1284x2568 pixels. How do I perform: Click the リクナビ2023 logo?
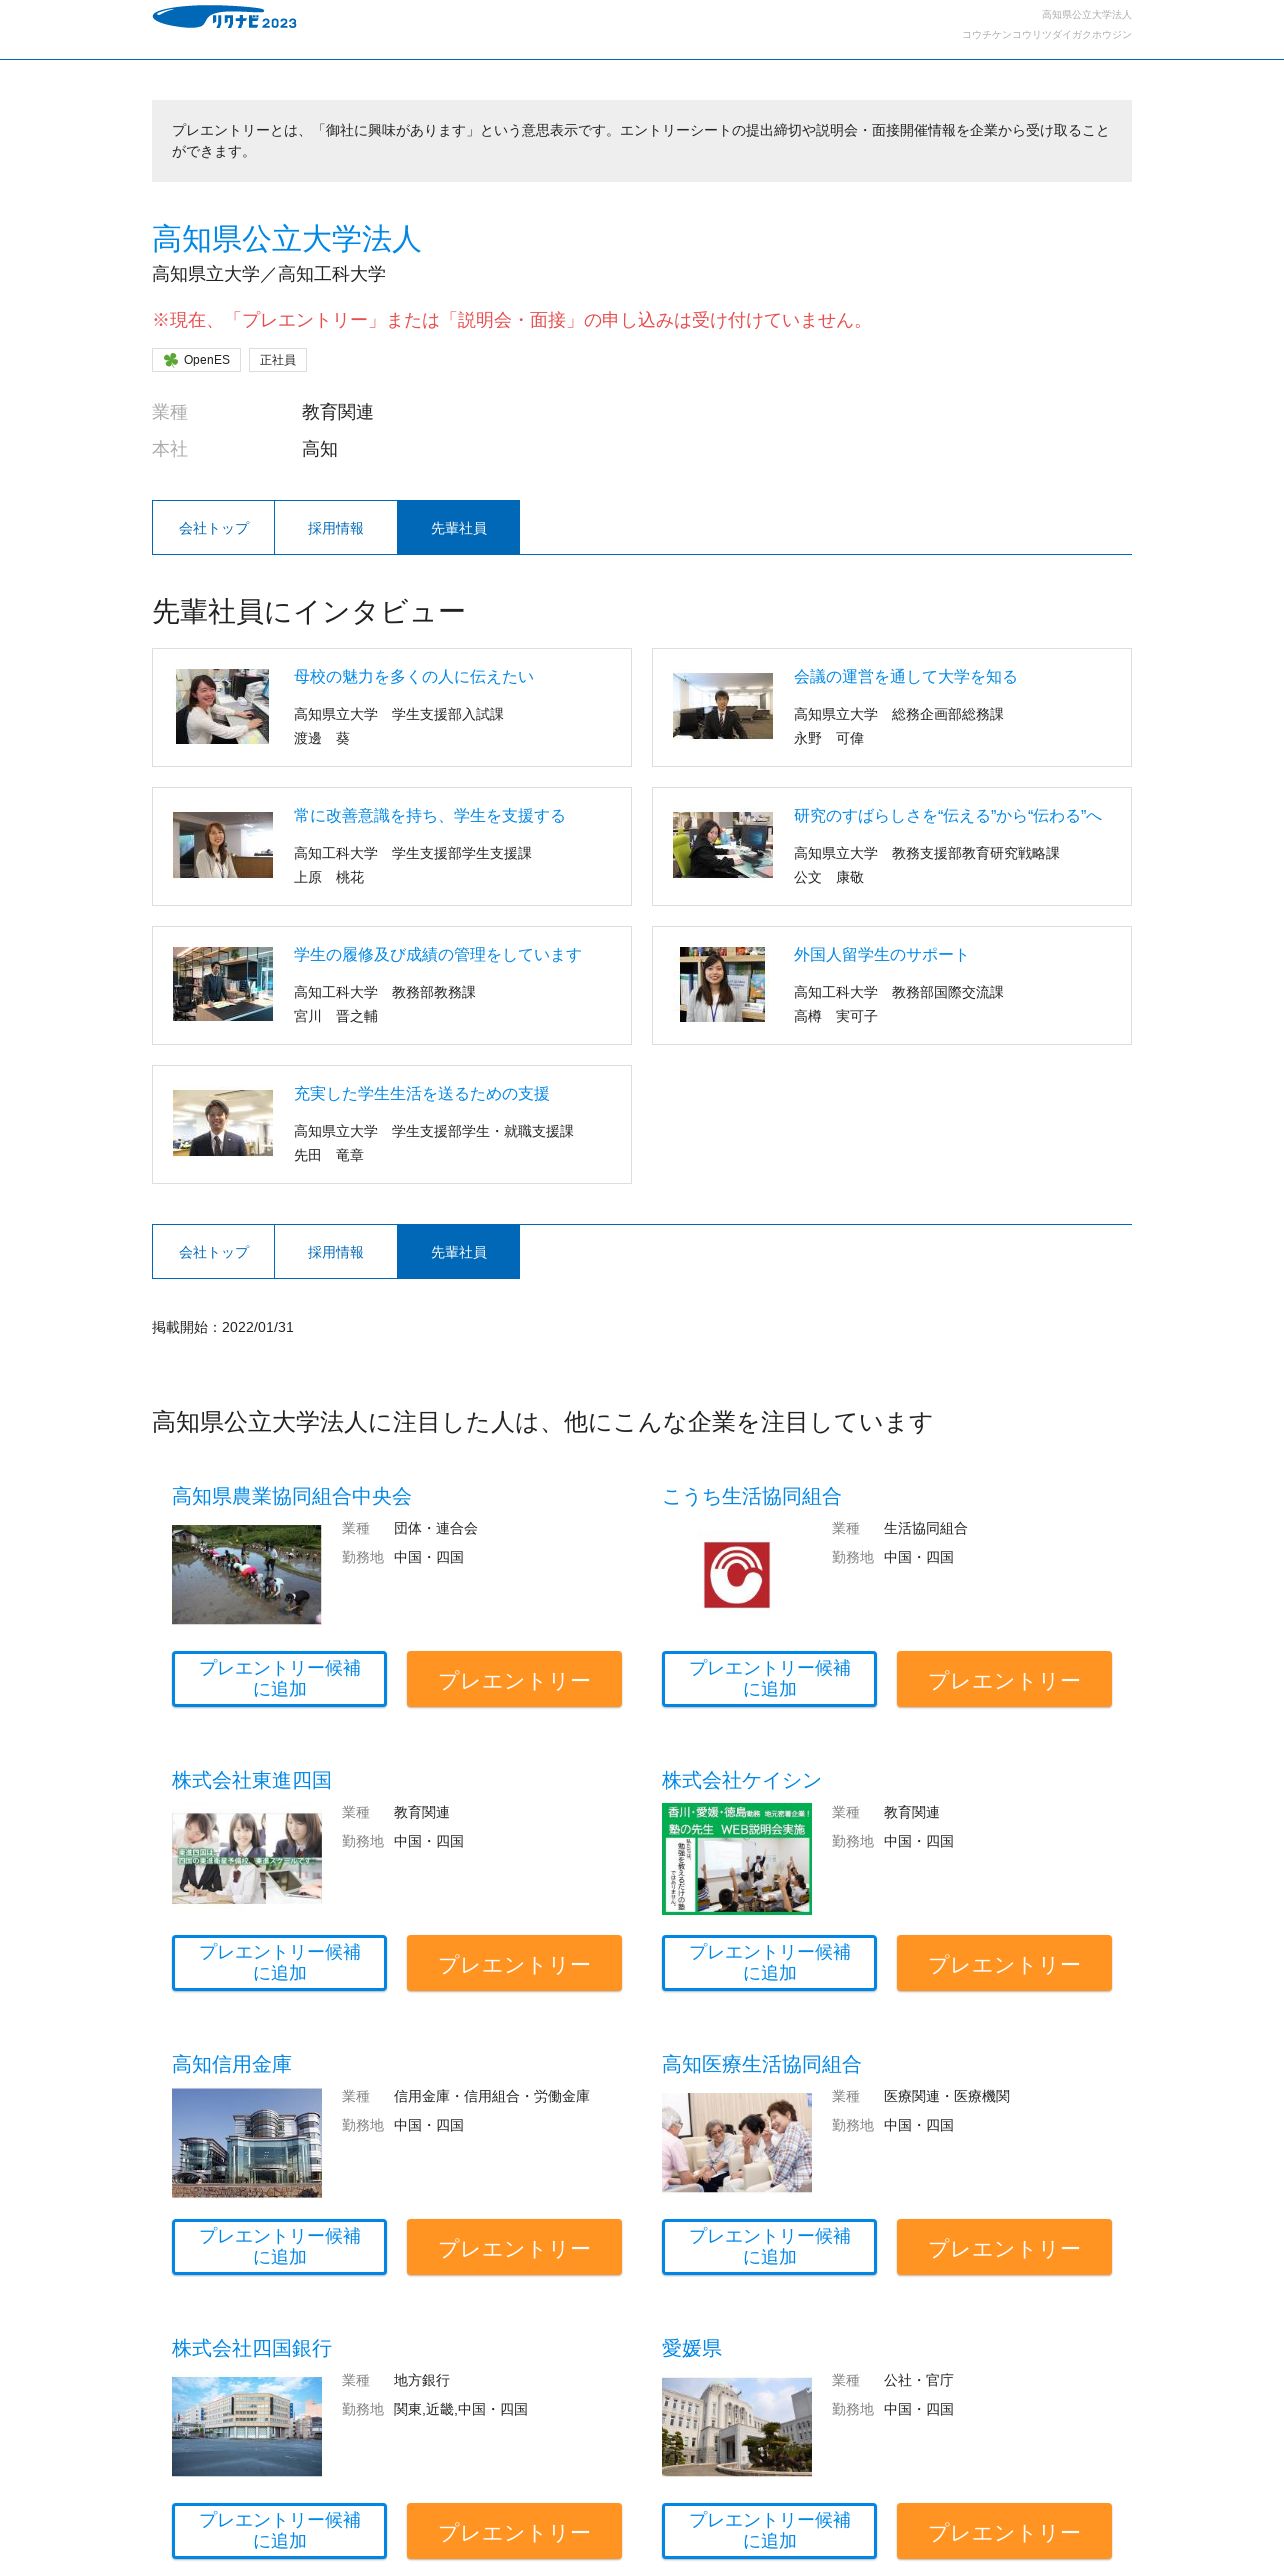224,17
